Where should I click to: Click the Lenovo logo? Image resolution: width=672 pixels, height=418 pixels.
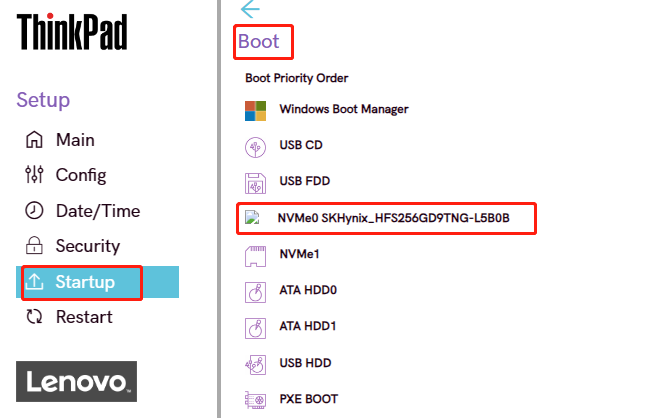point(77,381)
